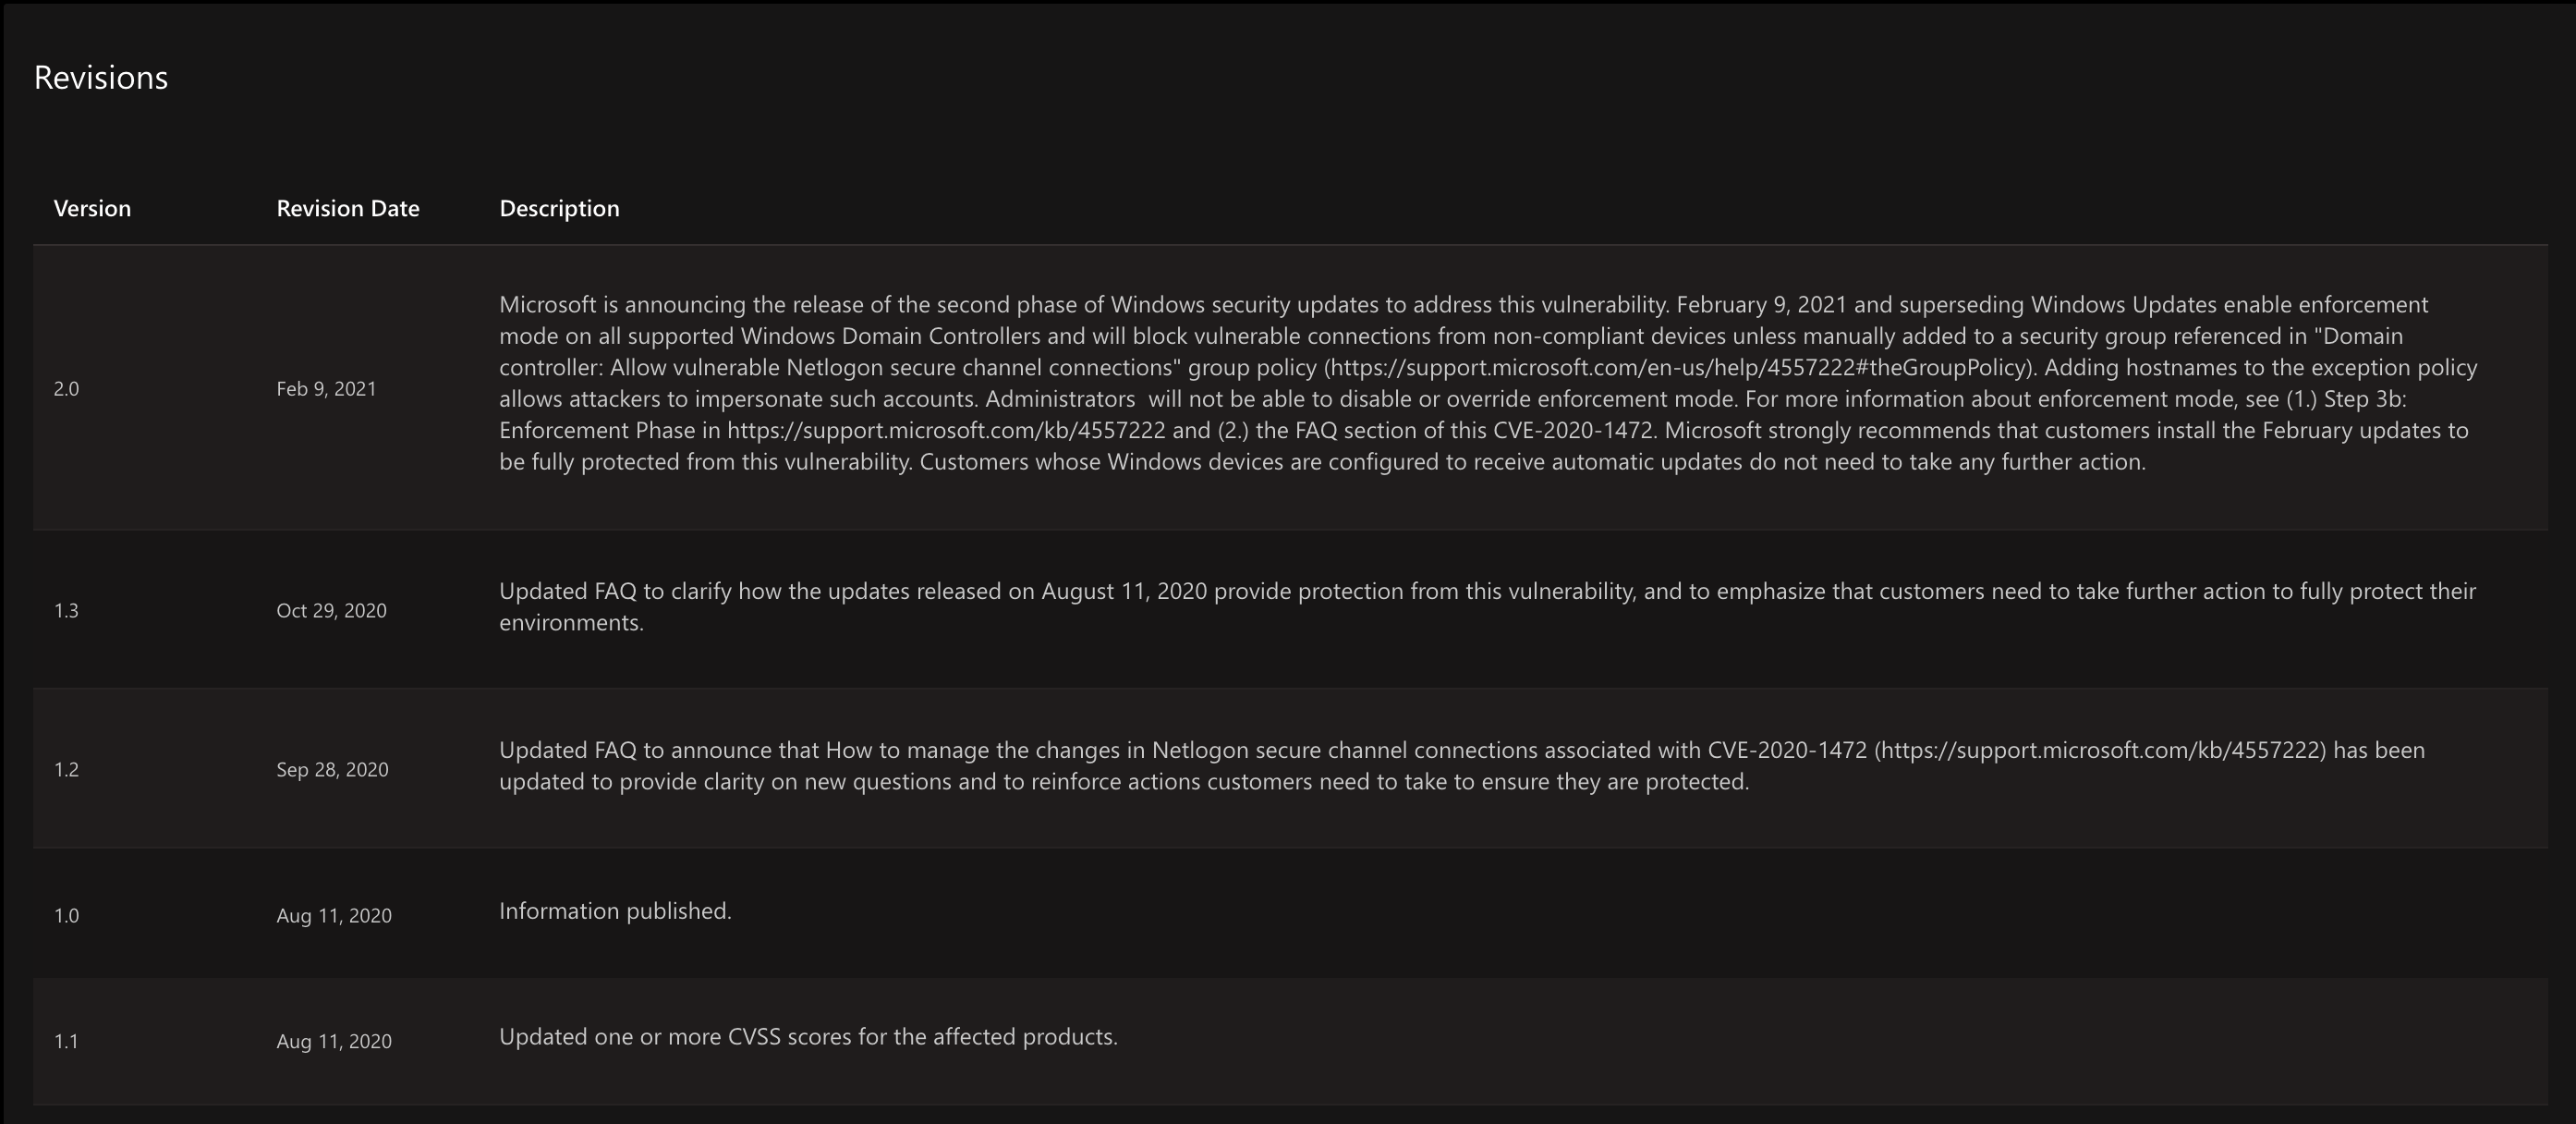Click the Sep 28, 2020 revision date

tap(332, 770)
